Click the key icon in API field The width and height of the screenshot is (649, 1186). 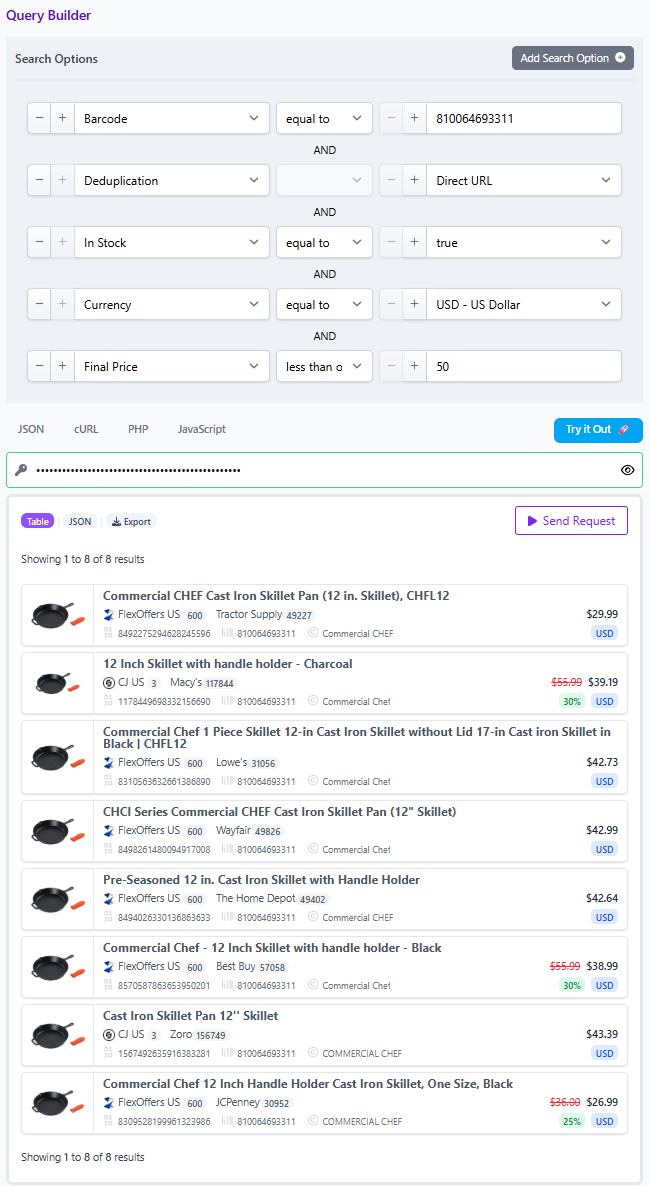click(21, 469)
